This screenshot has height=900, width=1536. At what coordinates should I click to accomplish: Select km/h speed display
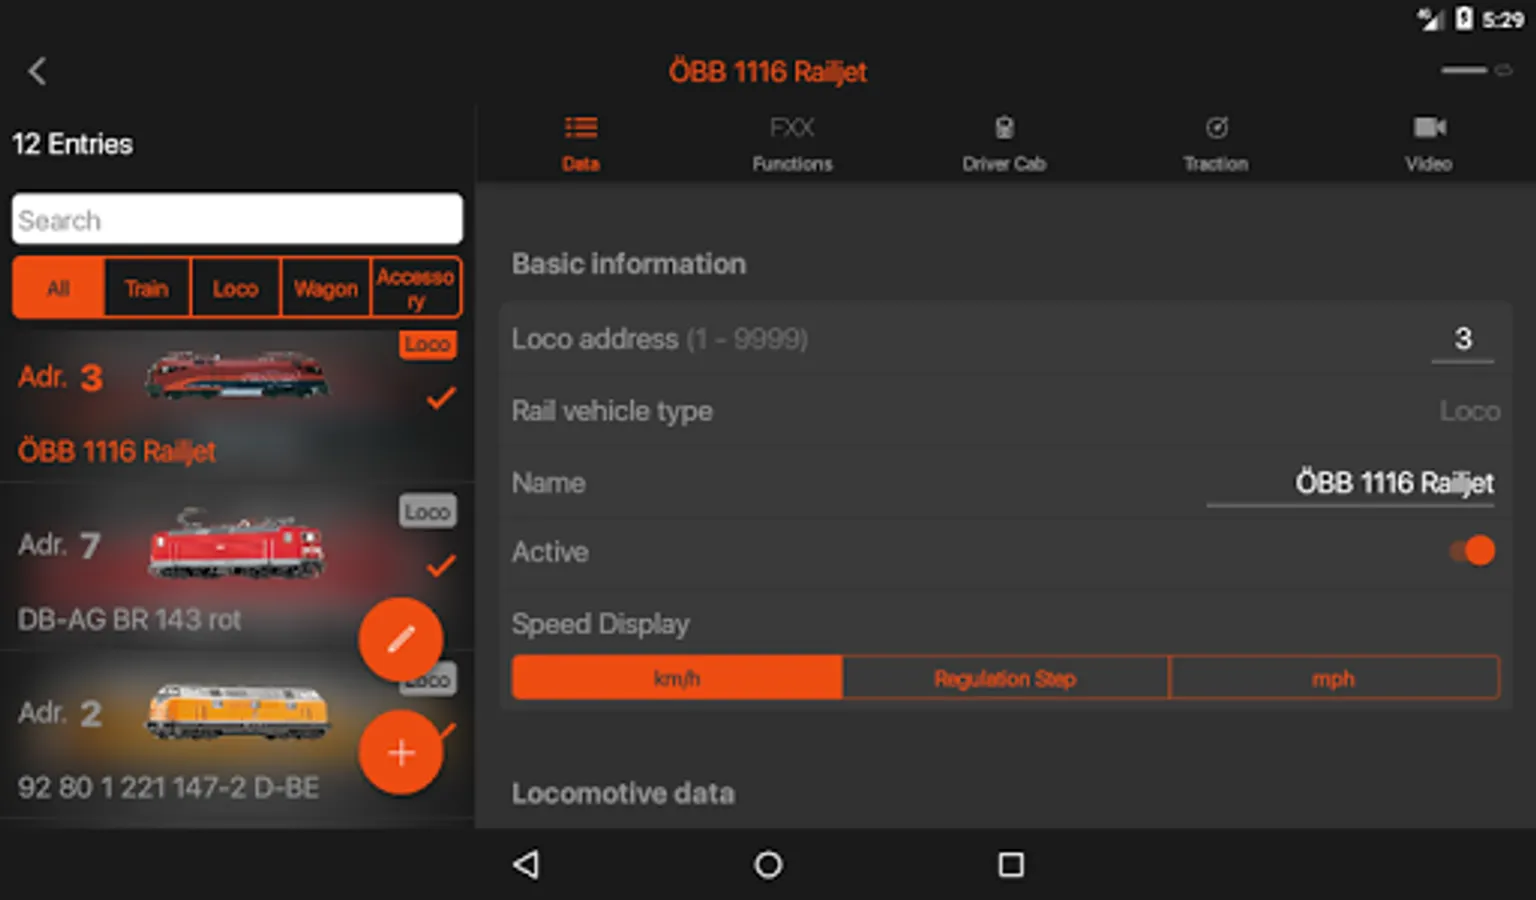coord(677,678)
